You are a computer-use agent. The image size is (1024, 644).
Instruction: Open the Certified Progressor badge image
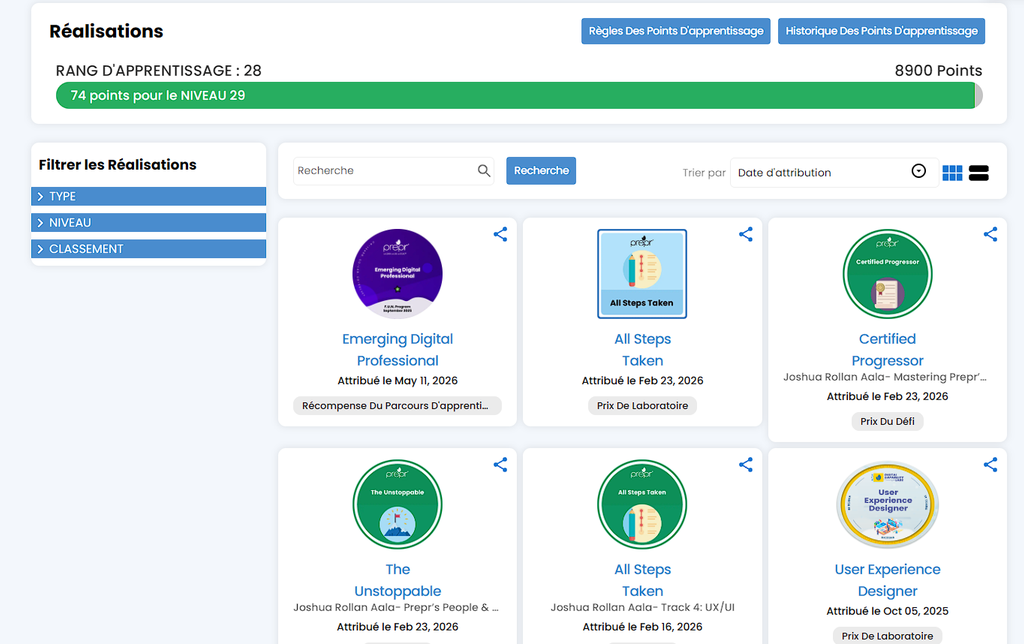[x=888, y=274]
